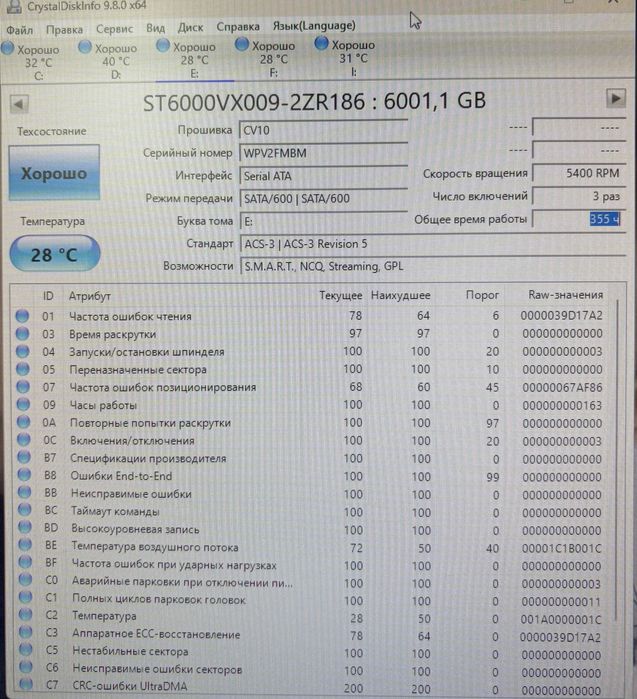Viewport: 637px width, 699px height.
Task: Click status icon for attribute 0A
Action: [x=23, y=422]
